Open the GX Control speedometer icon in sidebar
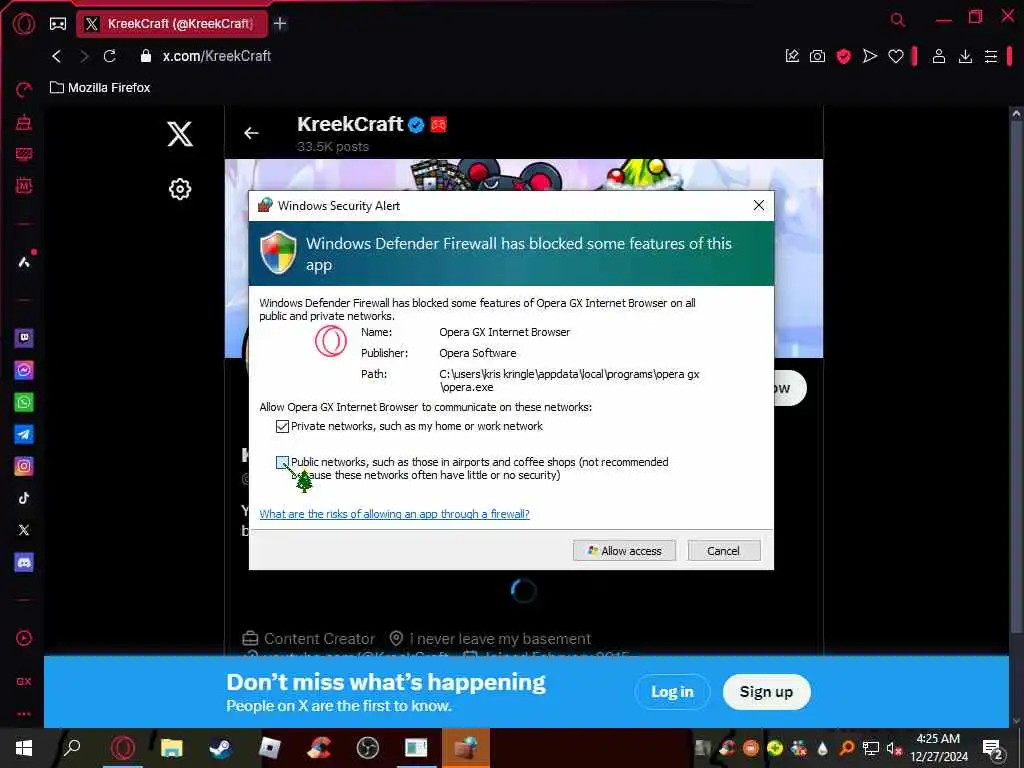This screenshot has height=768, width=1024. (x=24, y=90)
